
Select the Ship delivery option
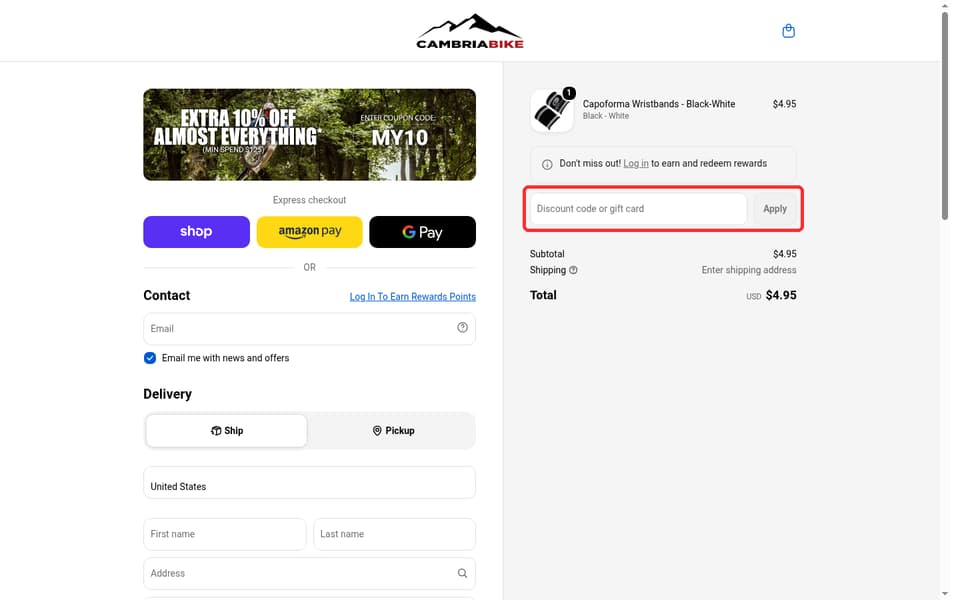pyautogui.click(x=227, y=430)
